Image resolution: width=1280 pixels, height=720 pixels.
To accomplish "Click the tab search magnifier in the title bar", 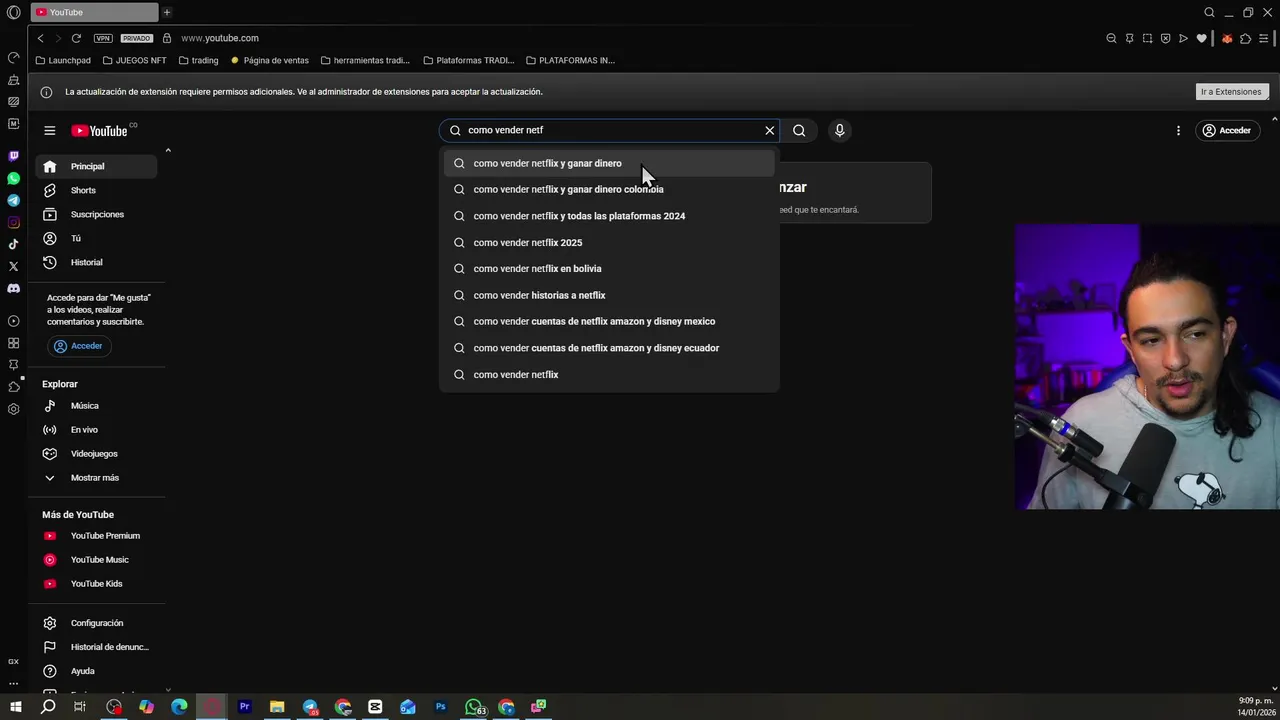I will point(1209,12).
